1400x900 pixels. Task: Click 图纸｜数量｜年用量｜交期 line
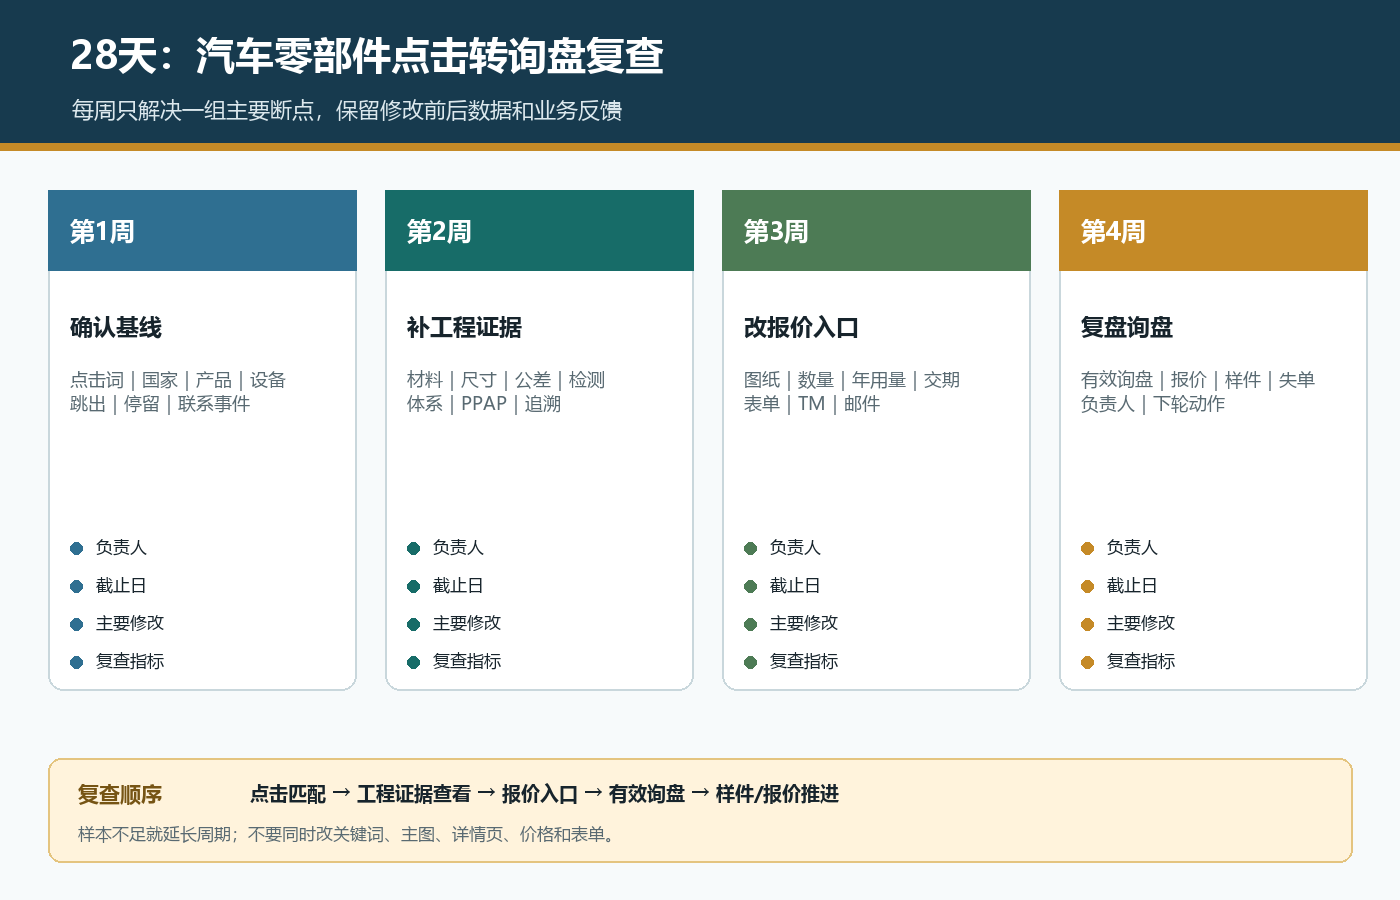[852, 380]
